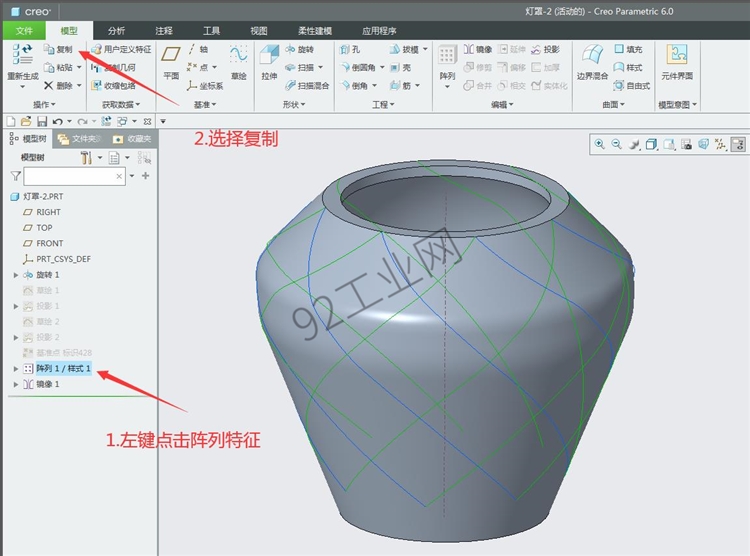This screenshot has width=750, height=556.
Task: Select the Fill (填充) tool
Action: tap(628, 49)
